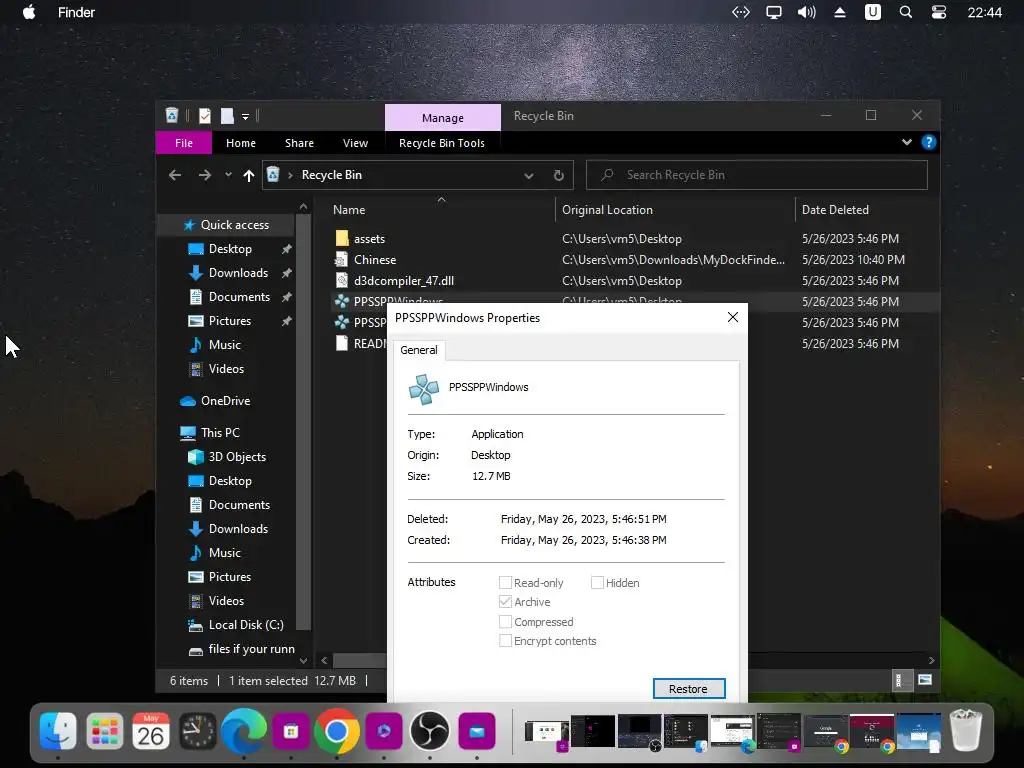Click the eject icon in the menu bar
The width and height of the screenshot is (1024, 768).
coord(840,12)
